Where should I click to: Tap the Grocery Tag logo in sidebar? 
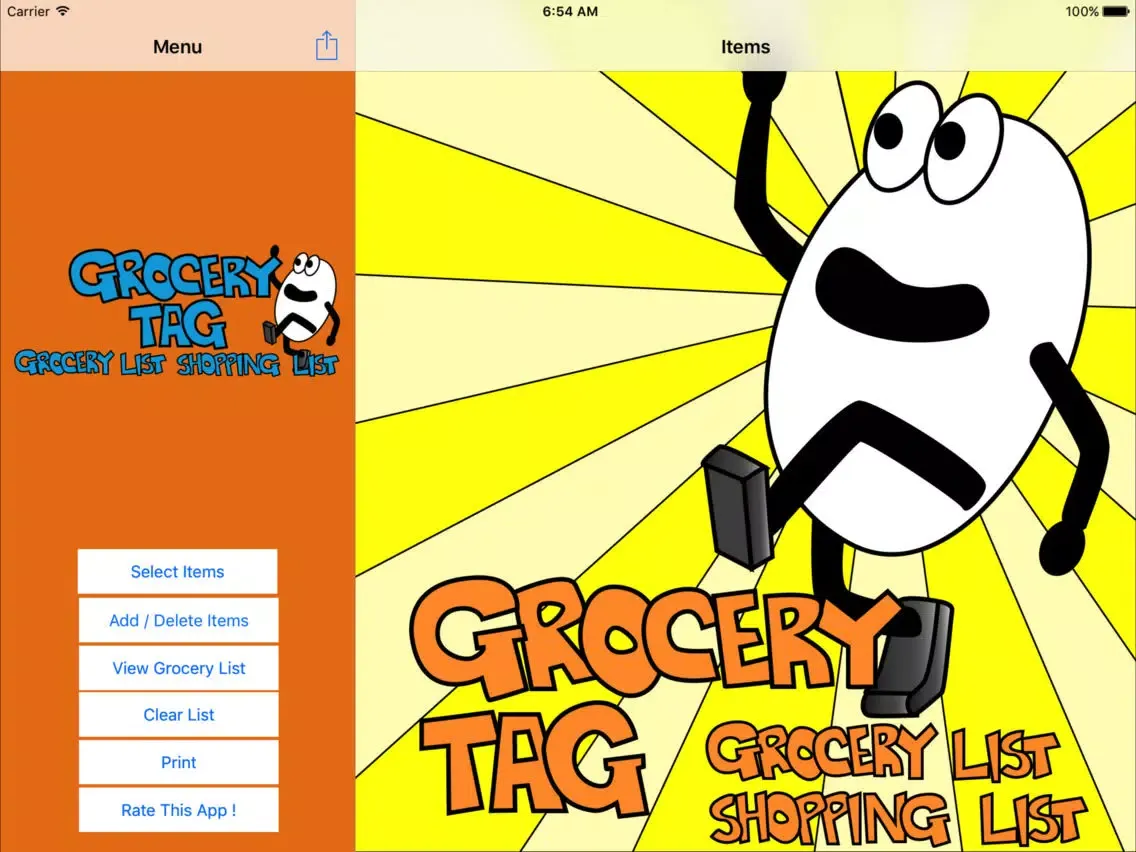point(177,311)
